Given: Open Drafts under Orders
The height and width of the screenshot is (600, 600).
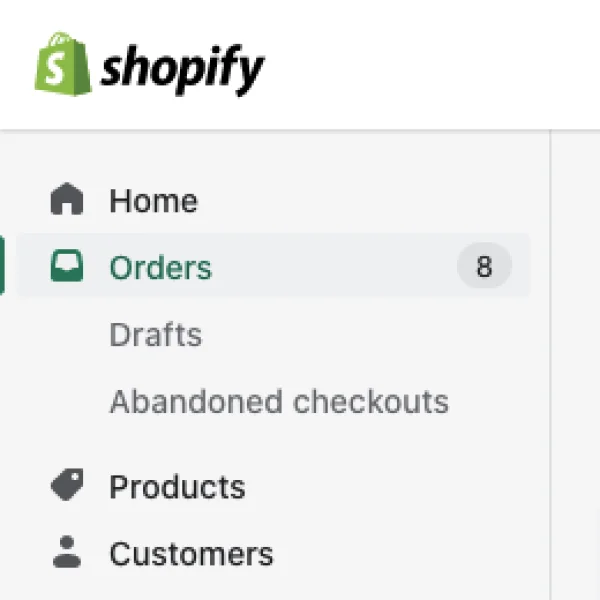Looking at the screenshot, I should click(156, 334).
